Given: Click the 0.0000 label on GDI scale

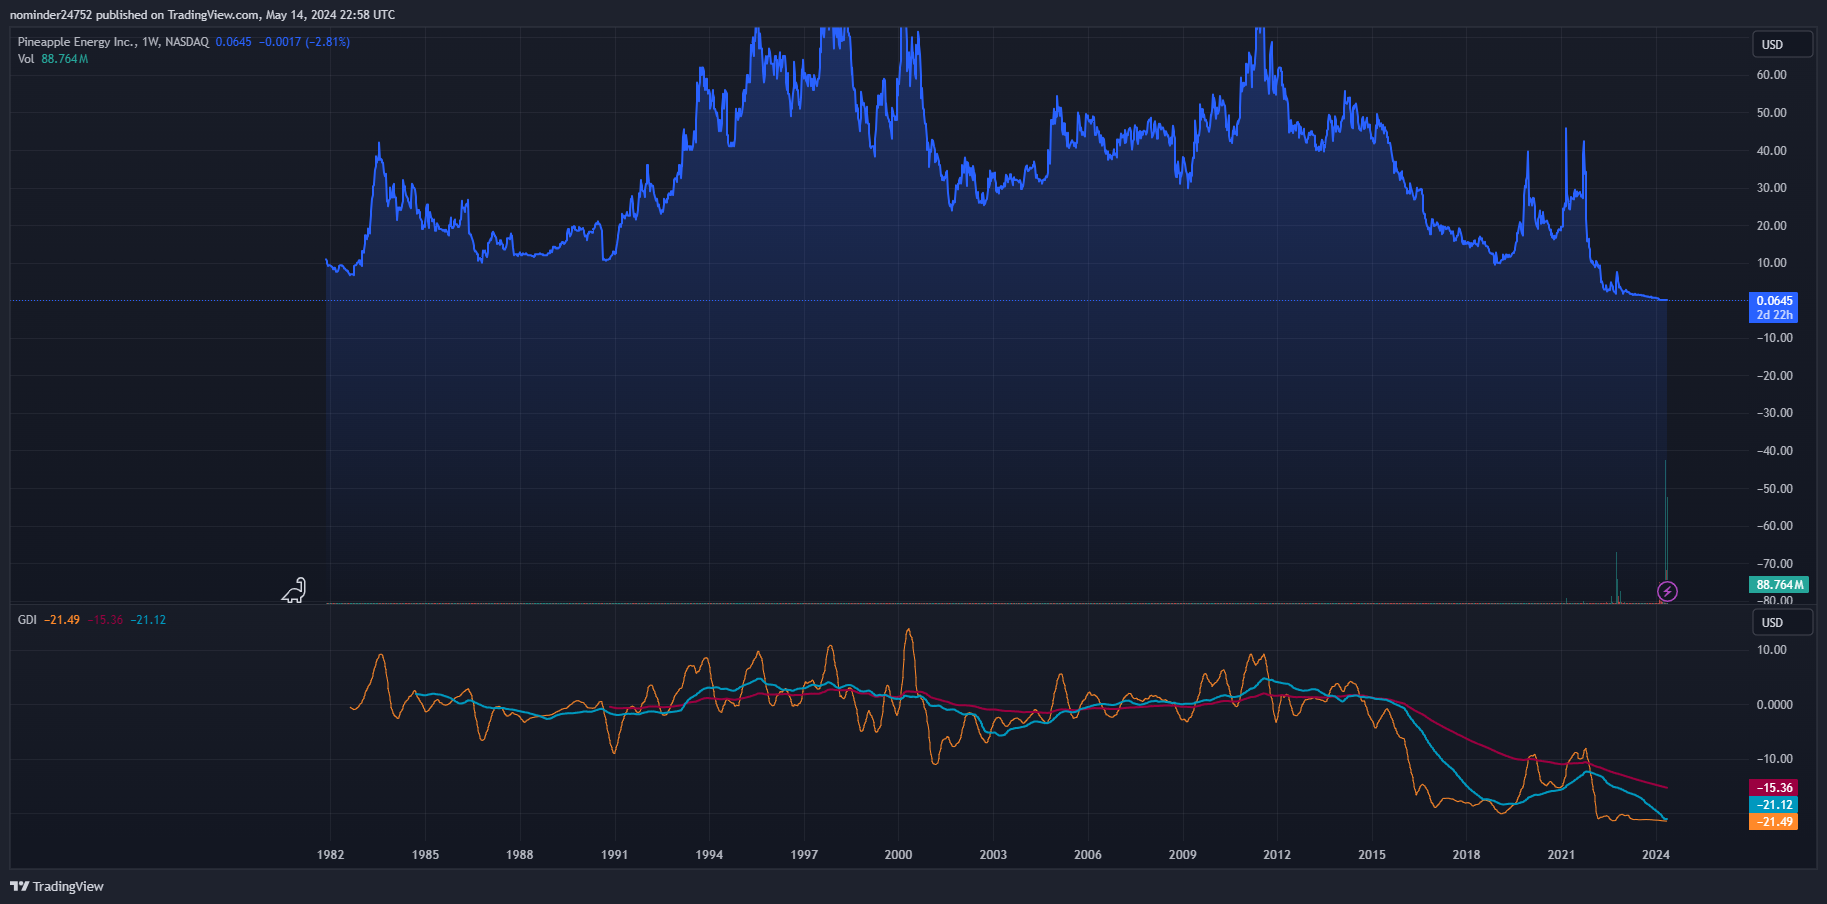Looking at the screenshot, I should pos(1775,705).
